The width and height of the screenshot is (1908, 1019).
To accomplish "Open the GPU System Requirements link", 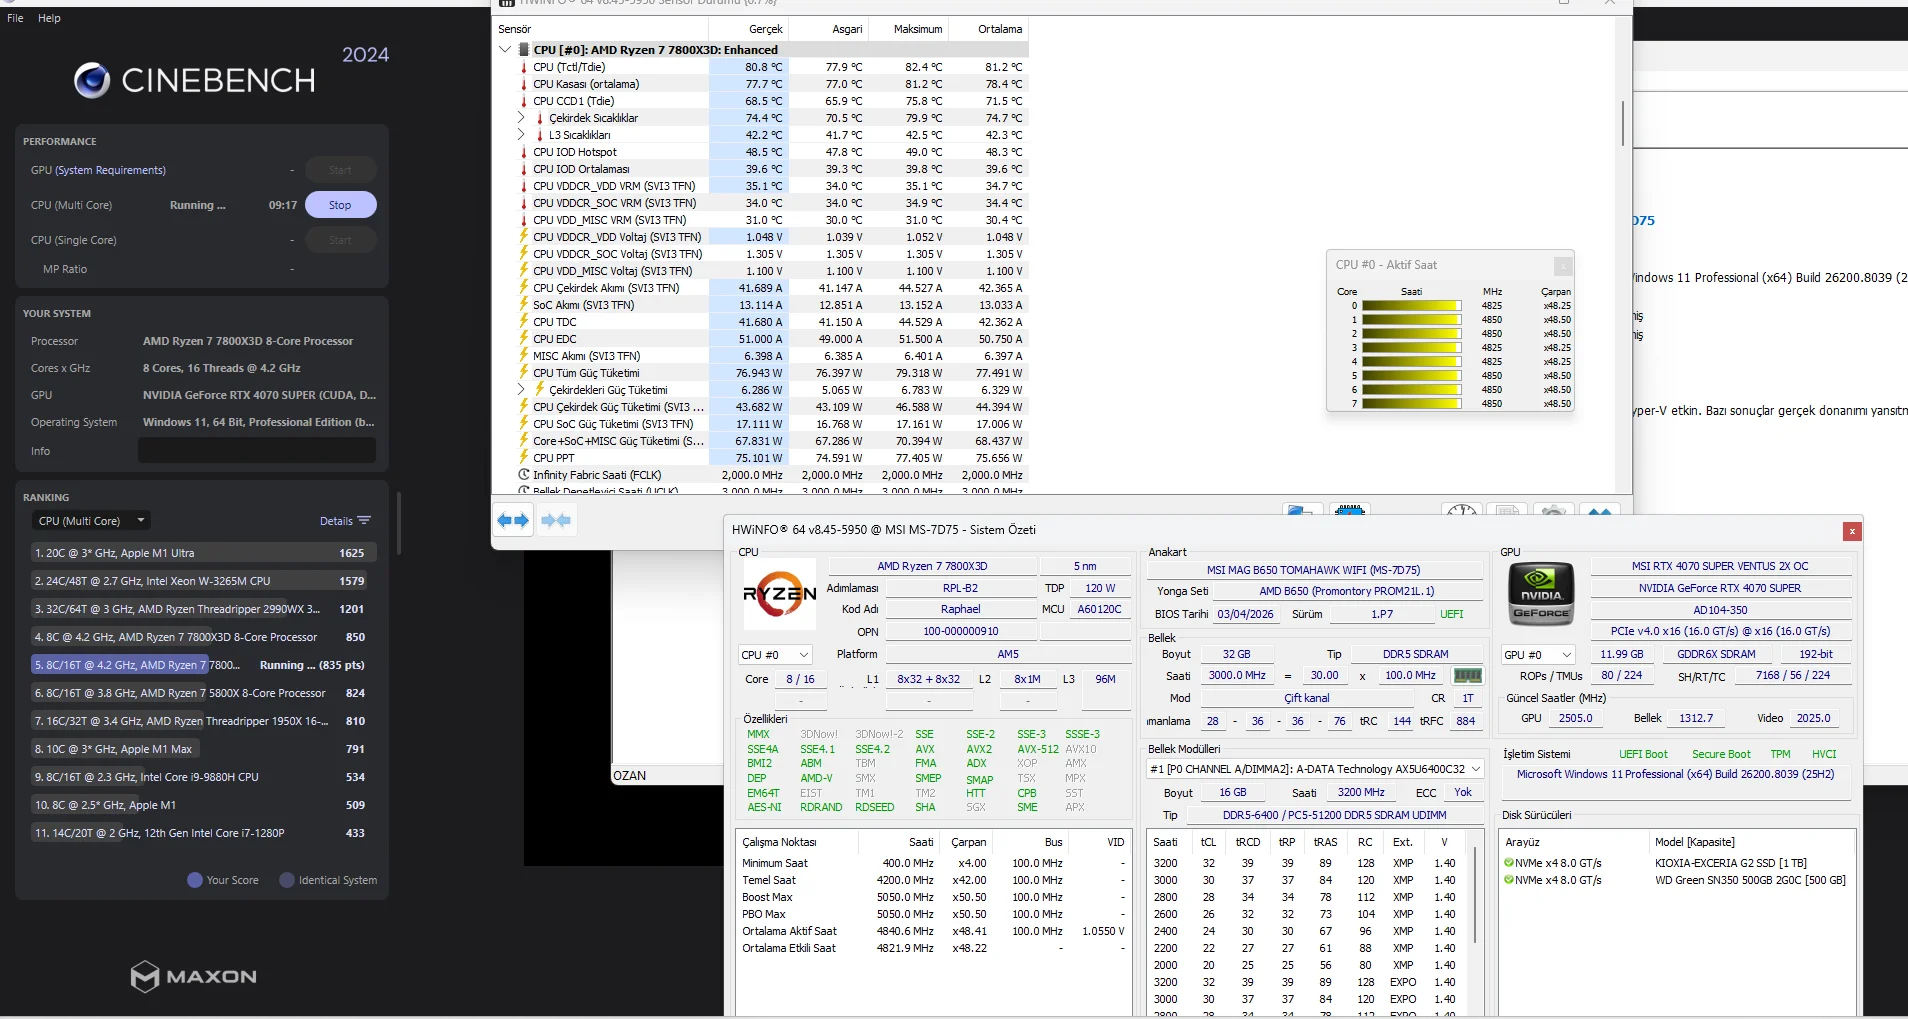I will [110, 170].
